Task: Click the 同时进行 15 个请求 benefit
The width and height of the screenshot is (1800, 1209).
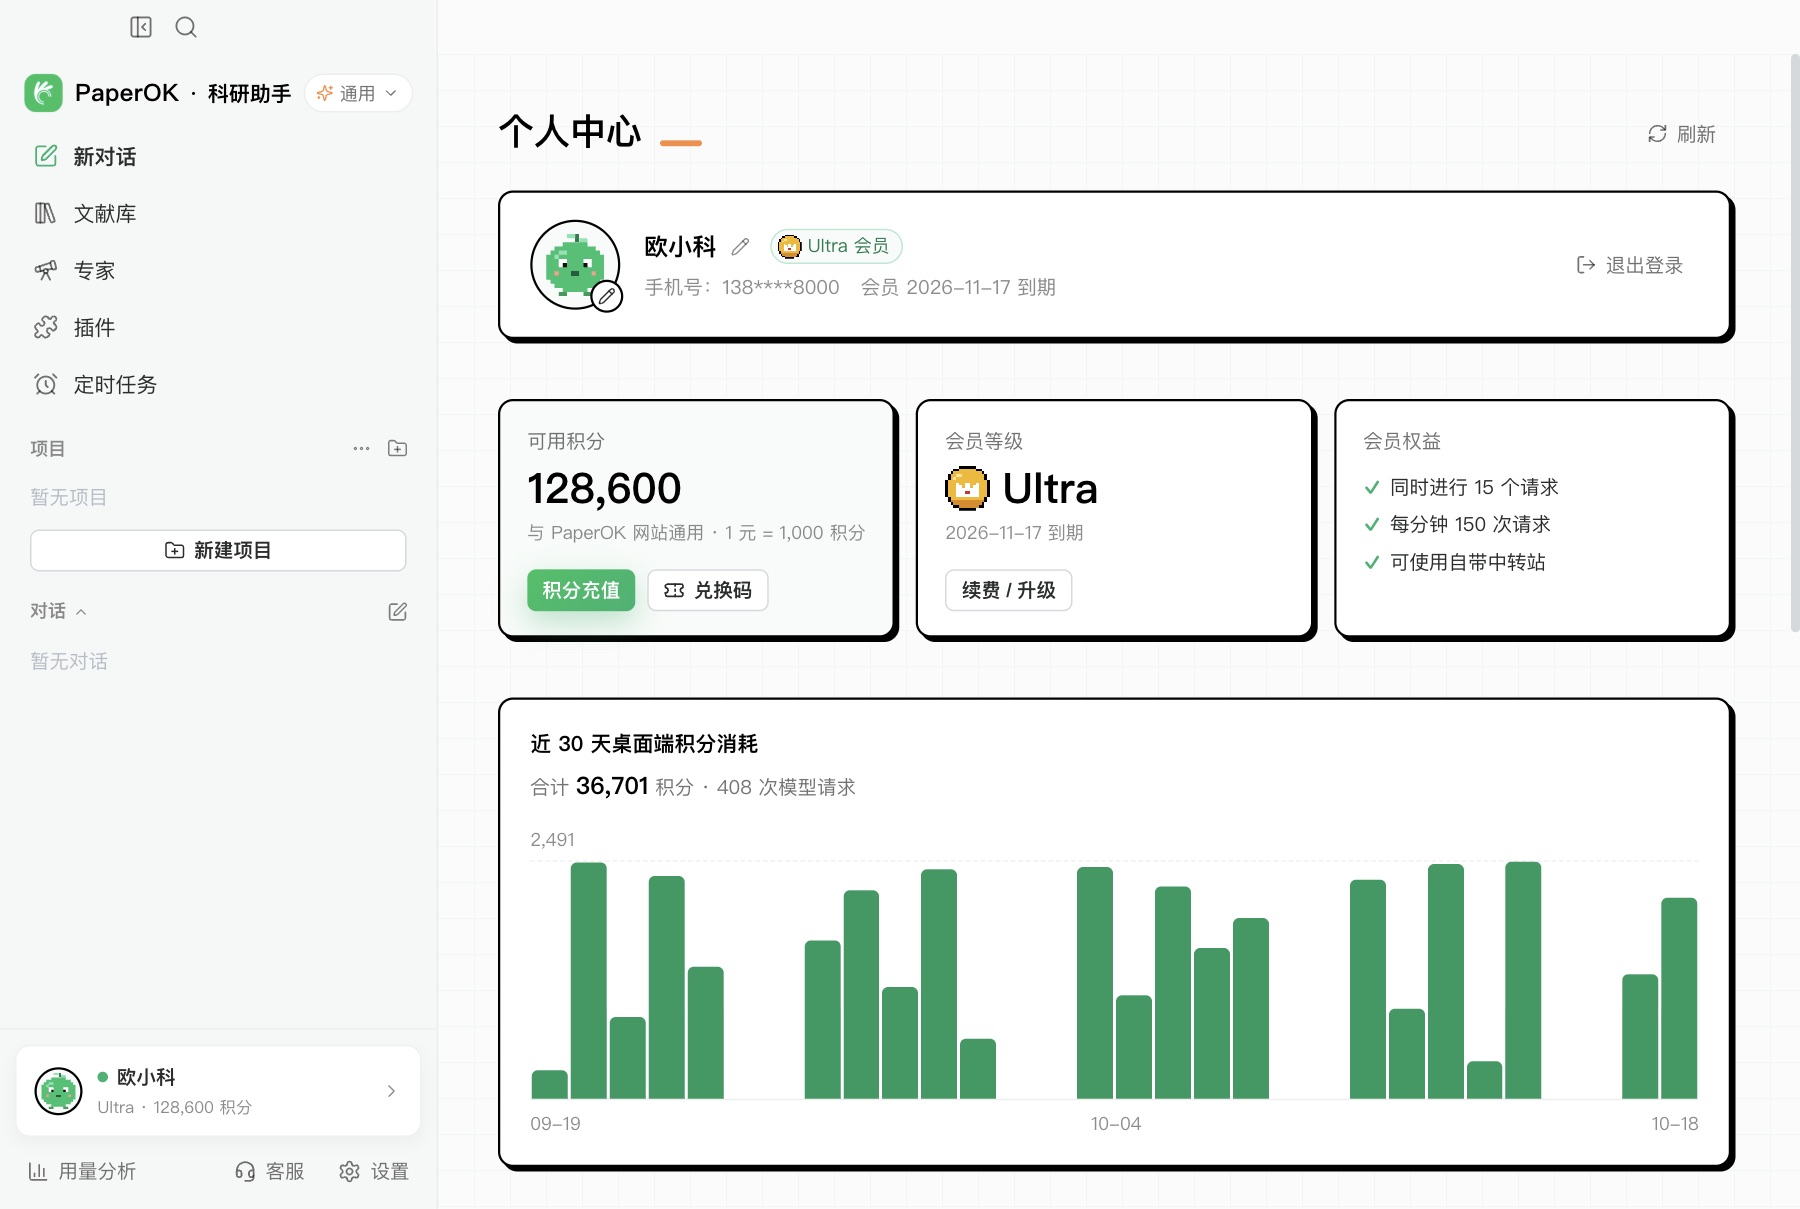Action: tap(1461, 487)
